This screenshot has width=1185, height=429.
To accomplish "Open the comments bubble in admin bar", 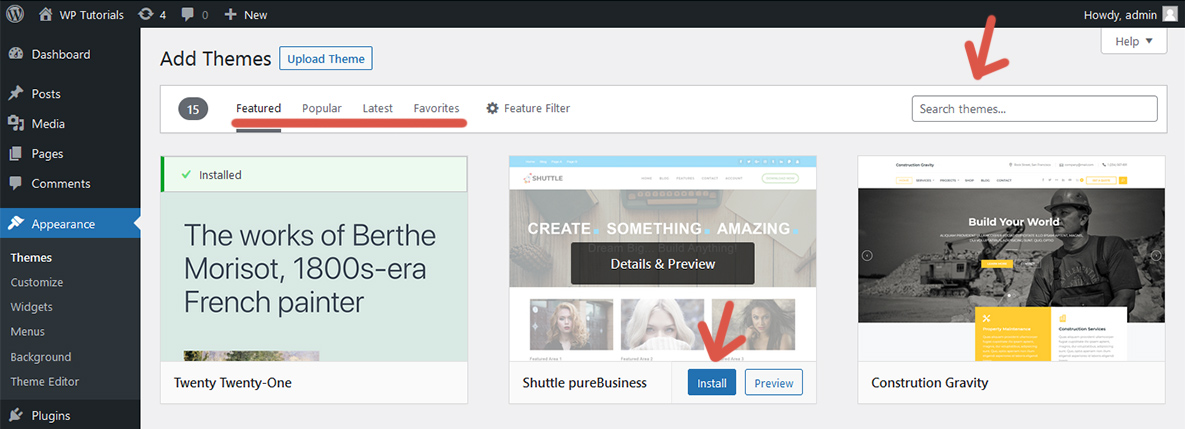I will (188, 14).
